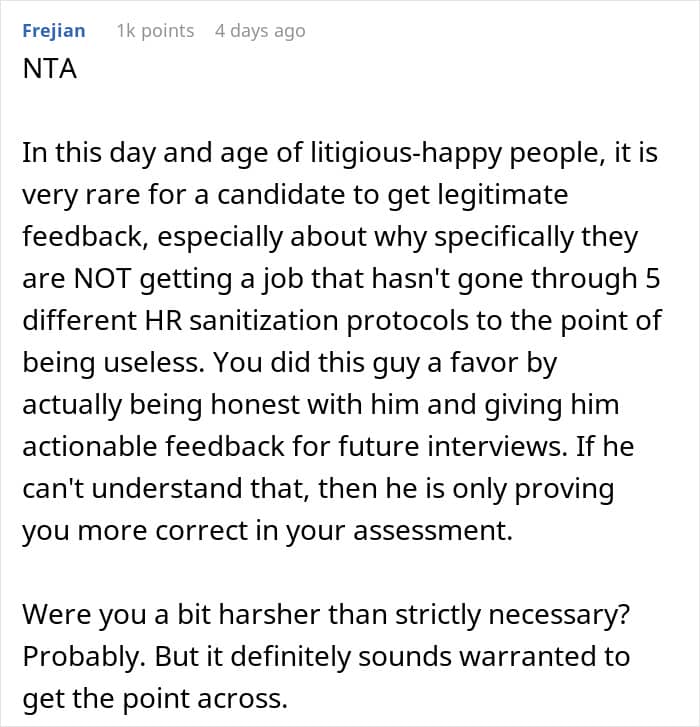The height and width of the screenshot is (727, 700).
Task: Click the word Probably in the last paragraph
Action: click(x=81, y=657)
